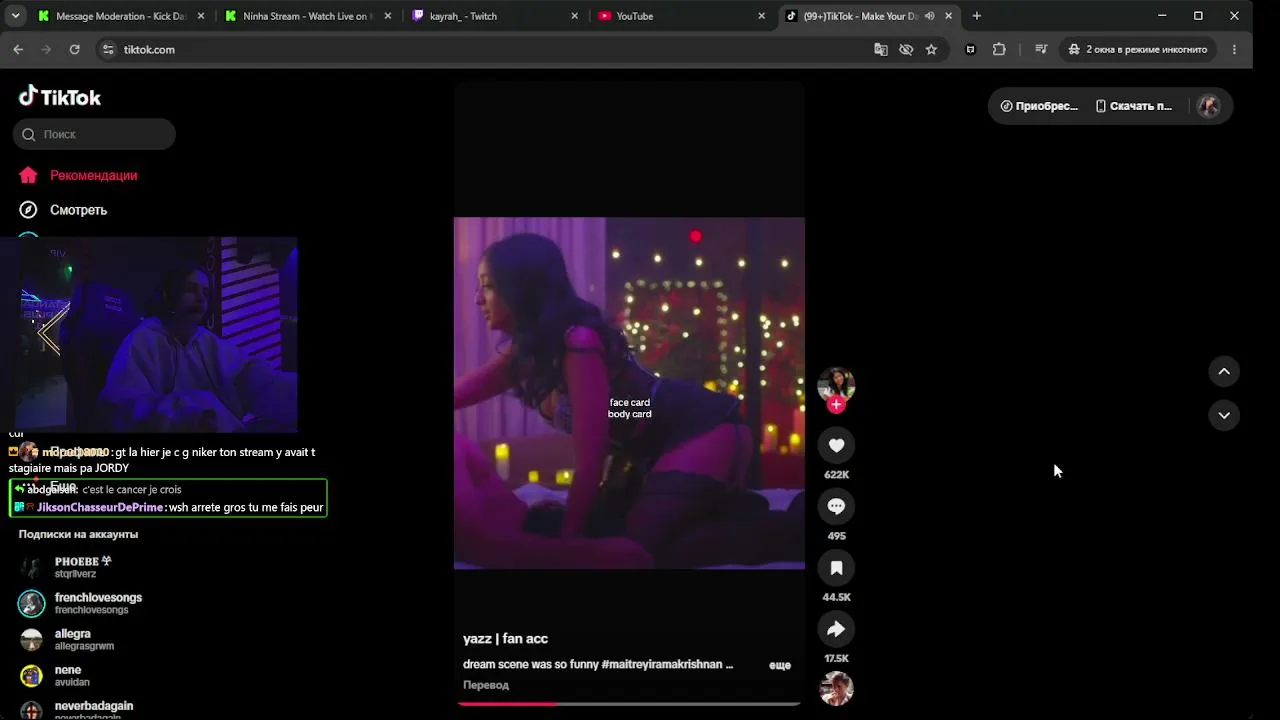Click the TikTok search field

(x=95, y=134)
